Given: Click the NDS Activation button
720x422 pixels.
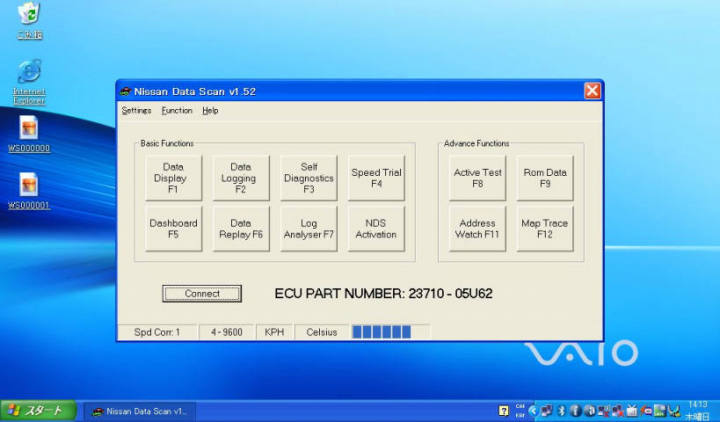Looking at the screenshot, I should click(376, 228).
